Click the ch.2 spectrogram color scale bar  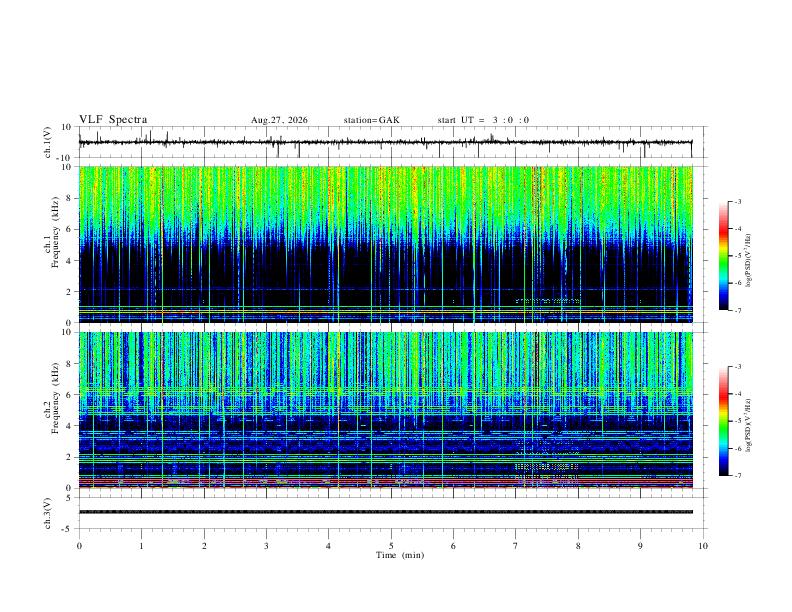(723, 421)
